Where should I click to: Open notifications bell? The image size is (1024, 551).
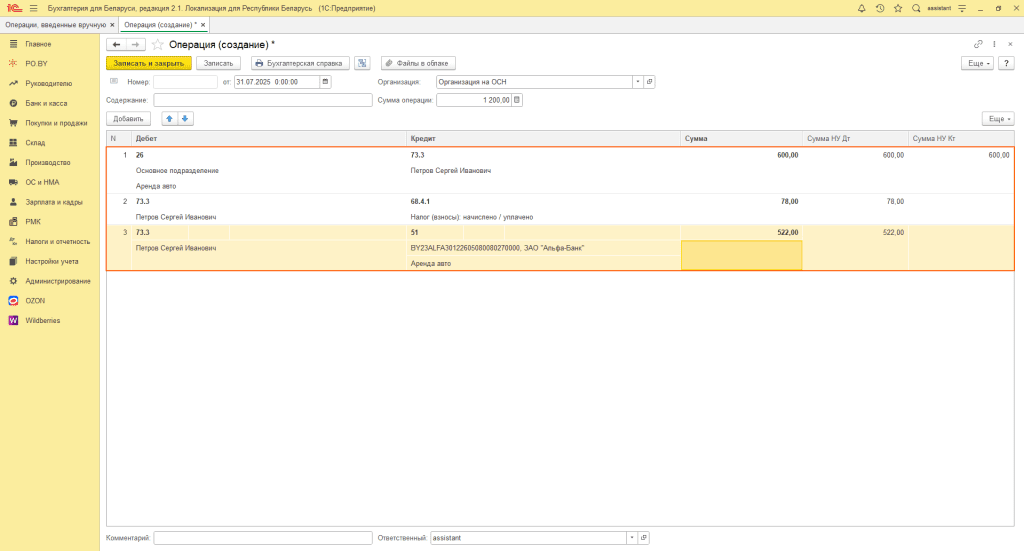(861, 8)
